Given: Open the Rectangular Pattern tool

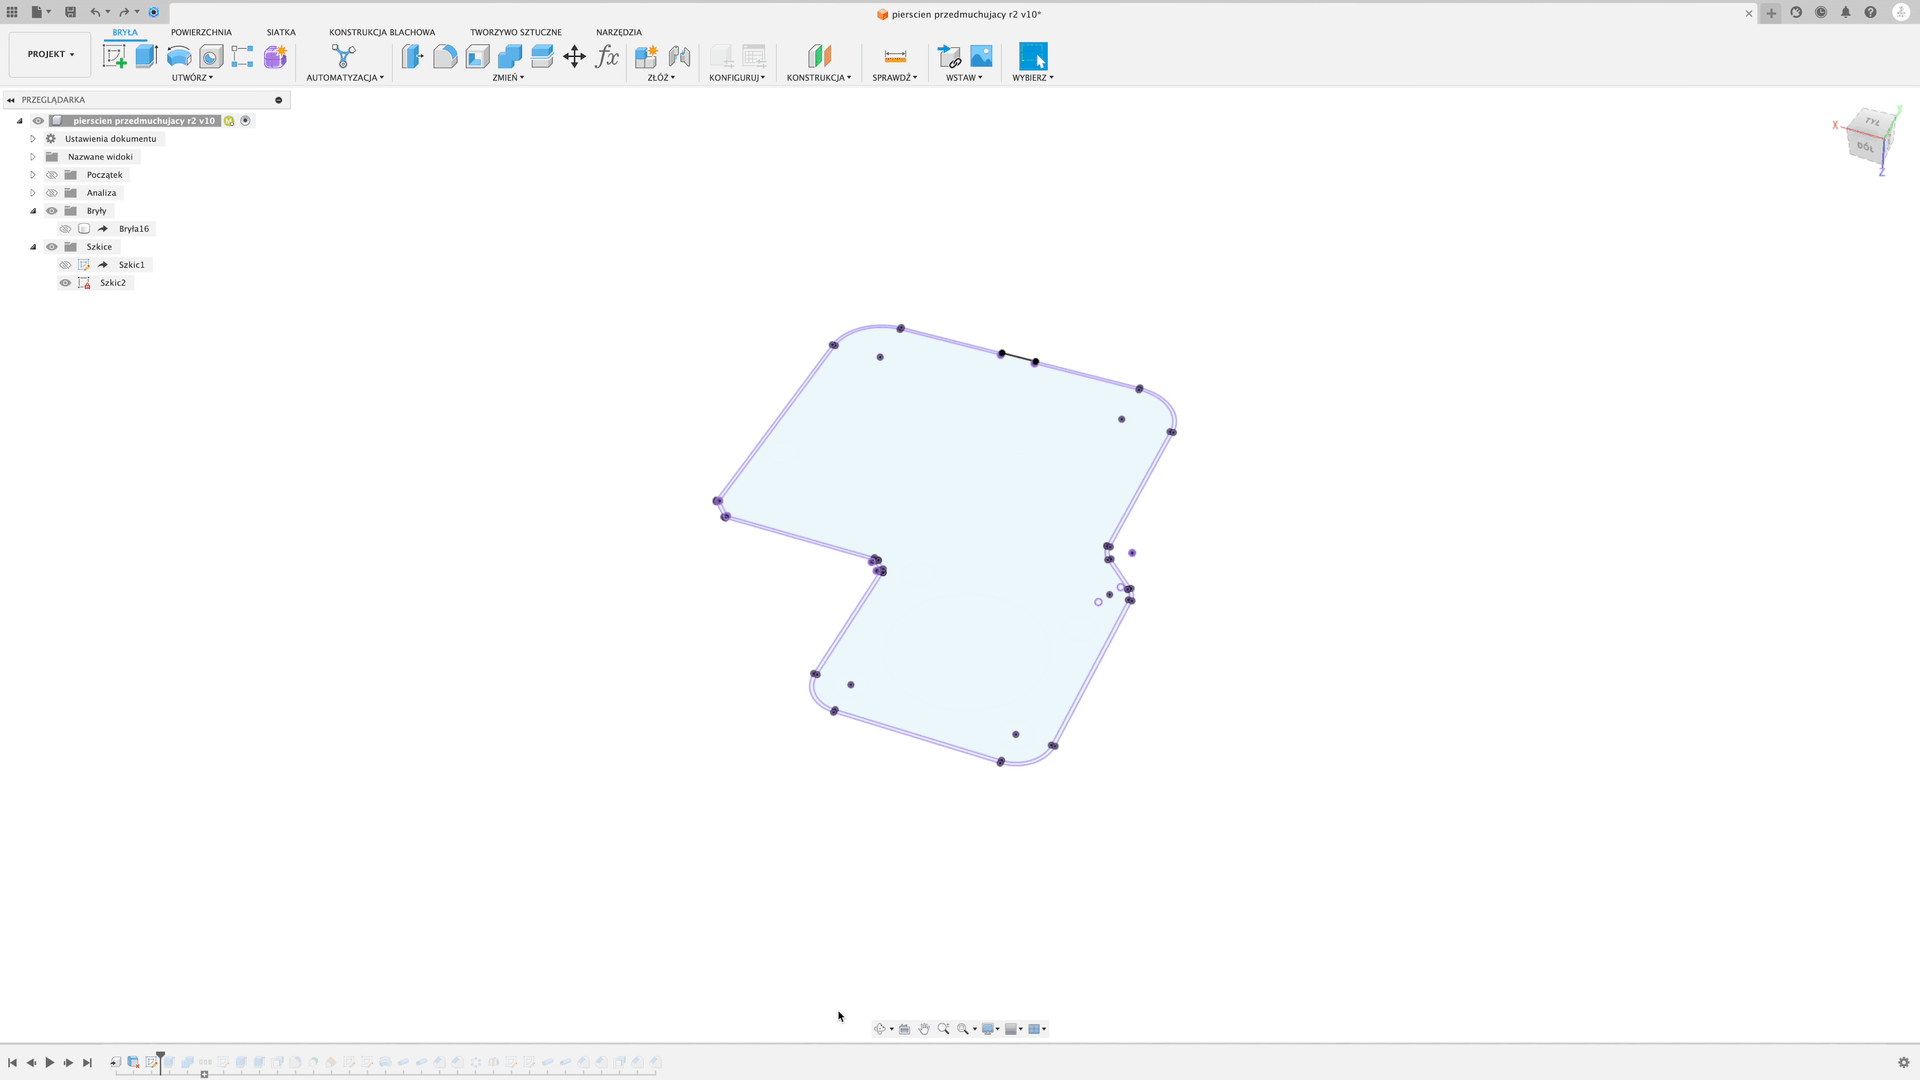Looking at the screenshot, I should 243,57.
